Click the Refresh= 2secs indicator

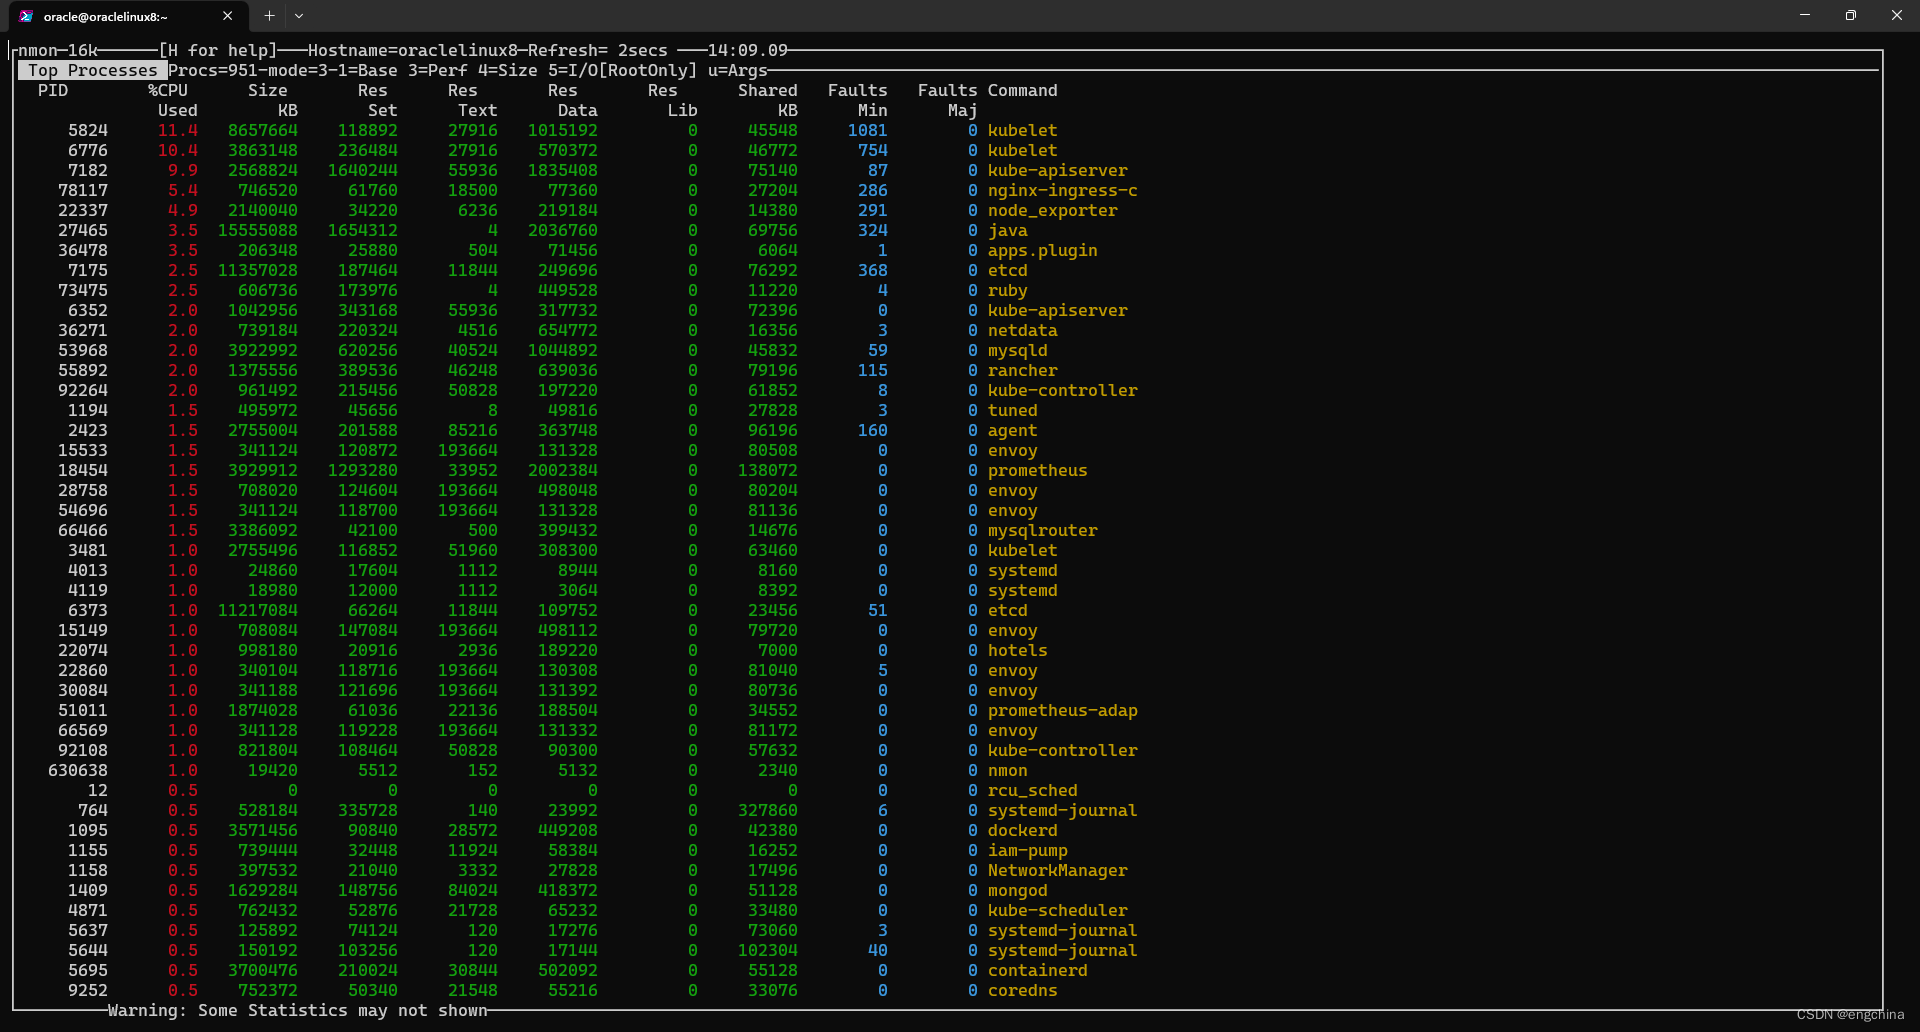tap(598, 50)
